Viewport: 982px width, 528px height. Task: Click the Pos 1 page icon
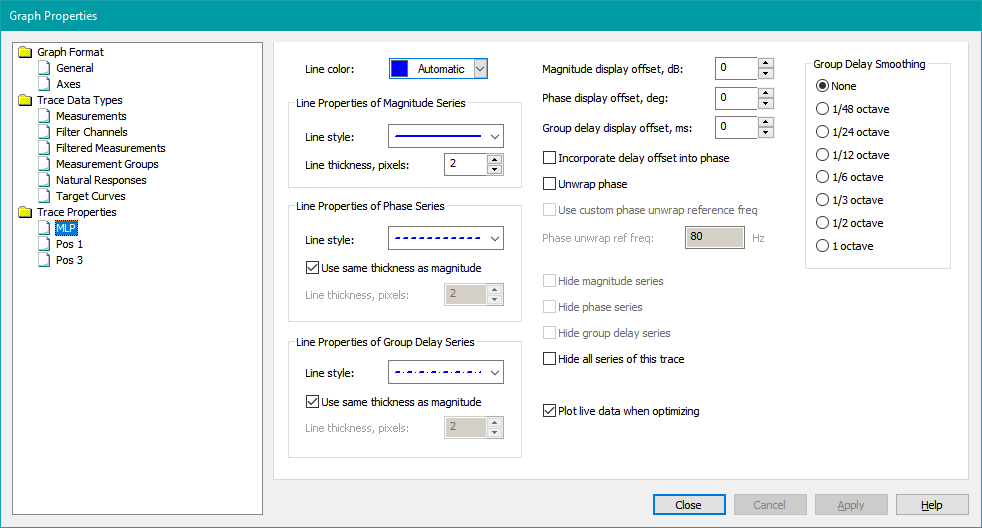point(44,244)
